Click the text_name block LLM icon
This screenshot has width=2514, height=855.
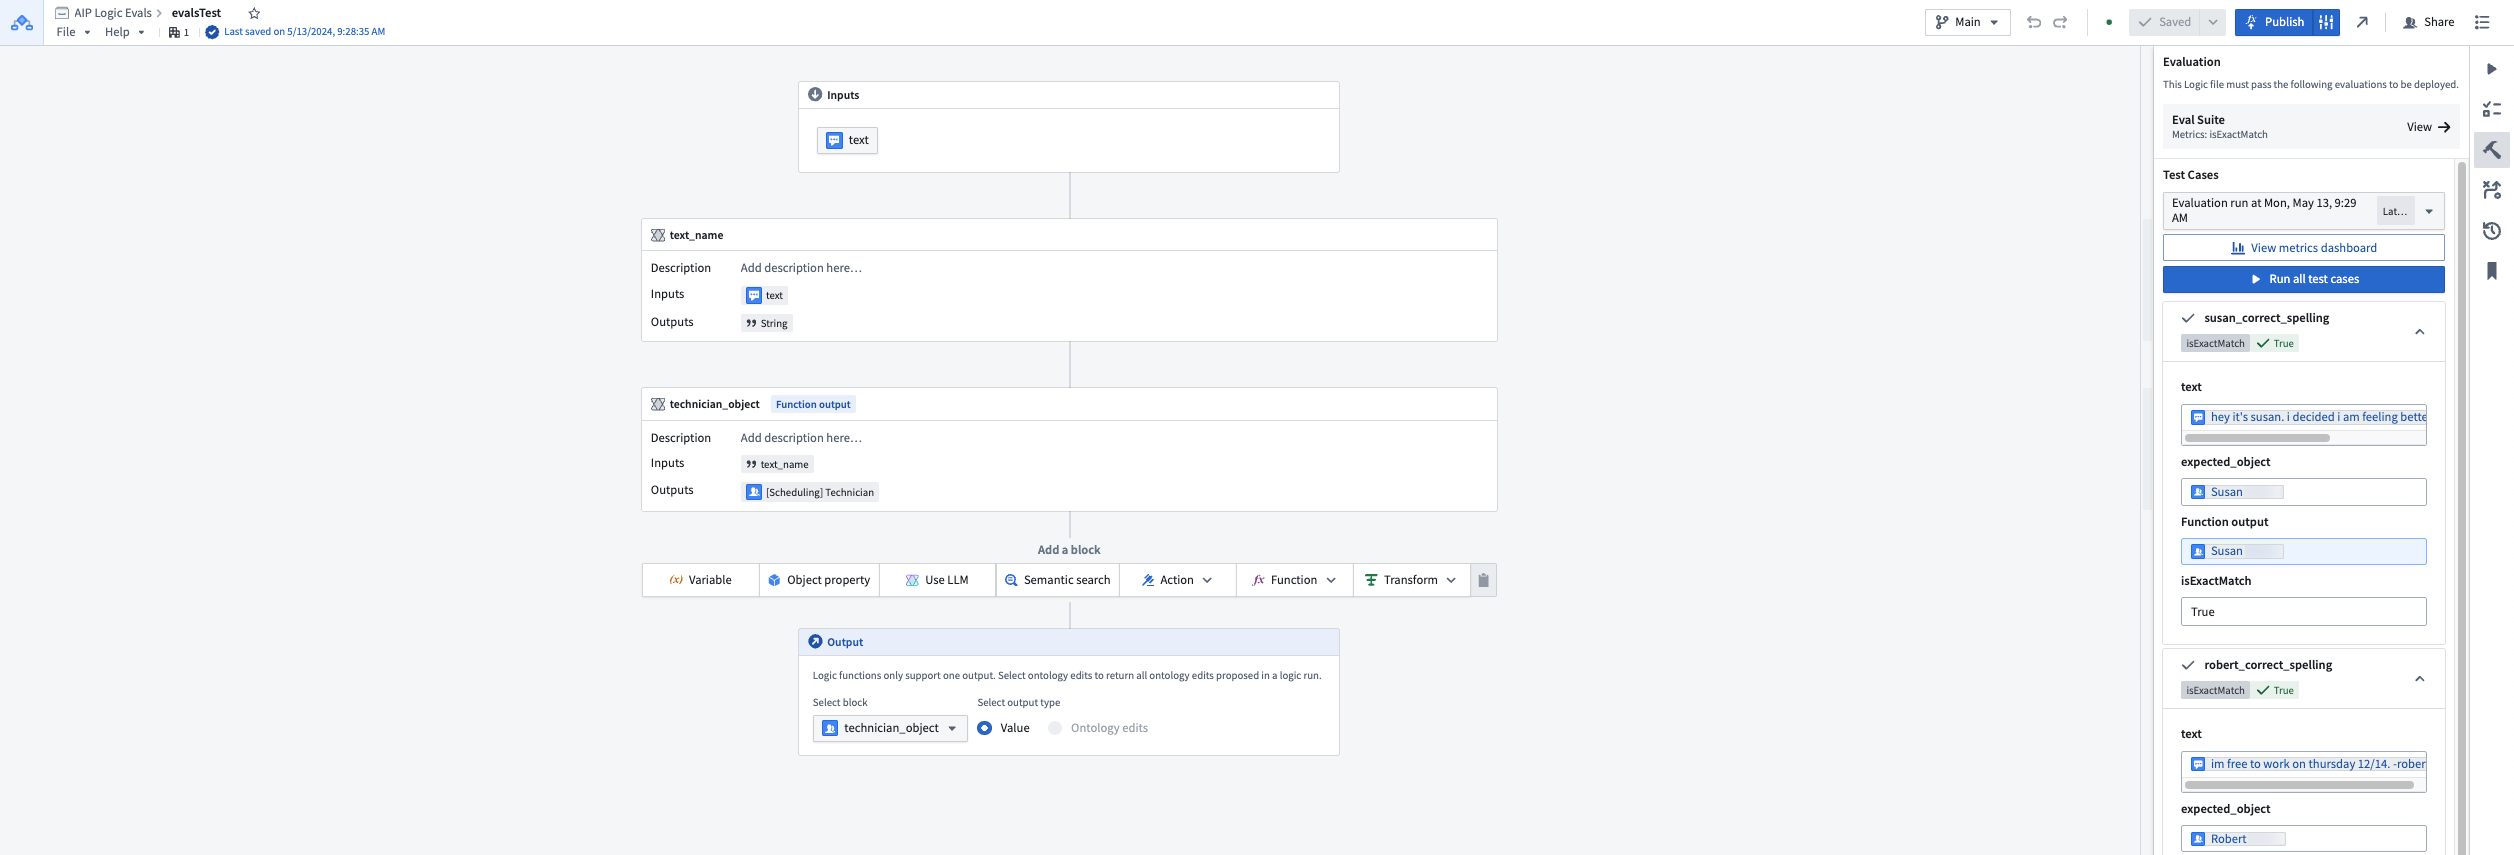pos(658,235)
